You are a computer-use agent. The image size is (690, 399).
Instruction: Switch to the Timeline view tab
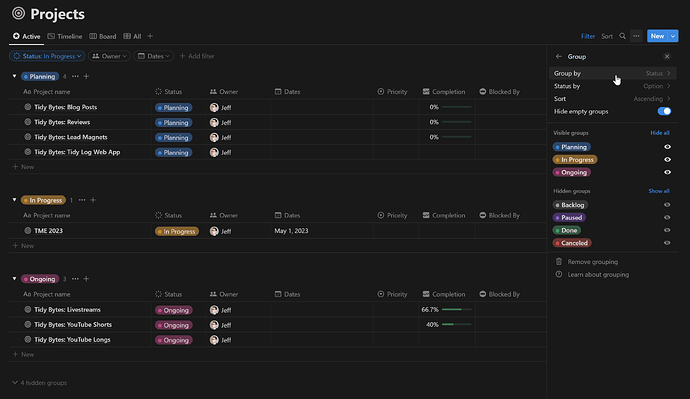(x=65, y=36)
